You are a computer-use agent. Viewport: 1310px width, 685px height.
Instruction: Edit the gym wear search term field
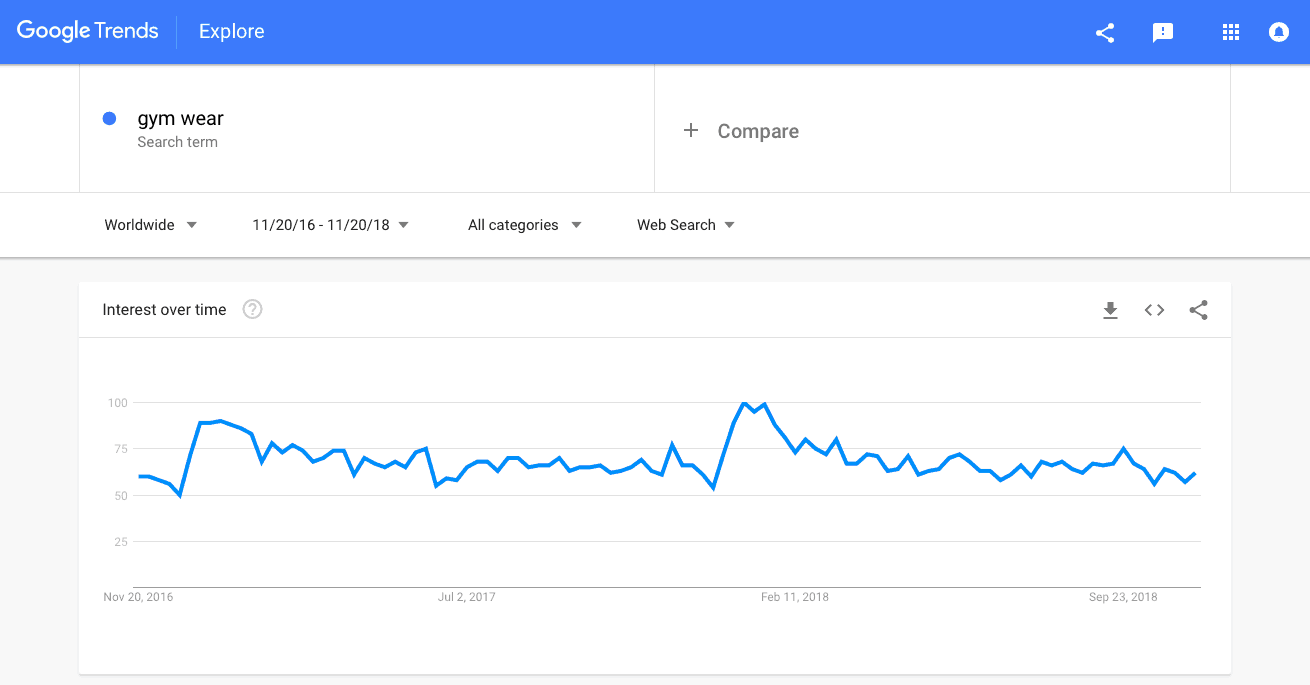(x=367, y=129)
